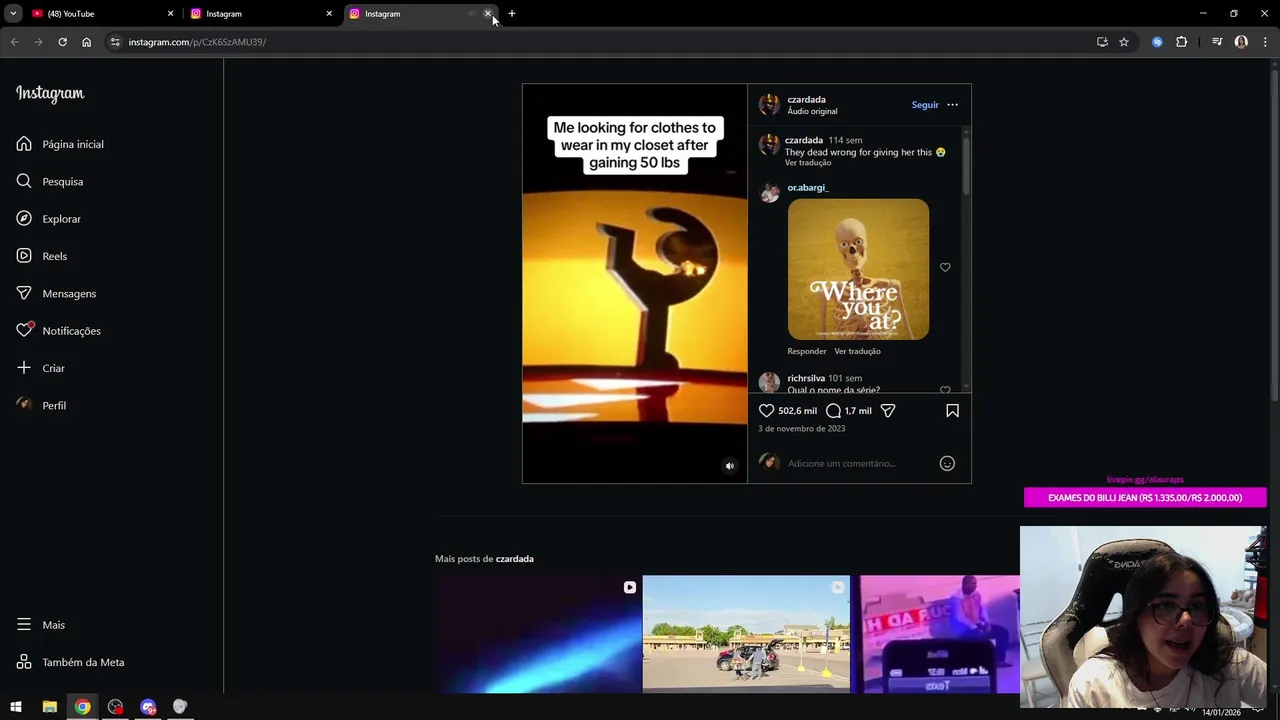The width and height of the screenshot is (1280, 720).
Task: Open Discord from taskbar
Action: coord(148,707)
